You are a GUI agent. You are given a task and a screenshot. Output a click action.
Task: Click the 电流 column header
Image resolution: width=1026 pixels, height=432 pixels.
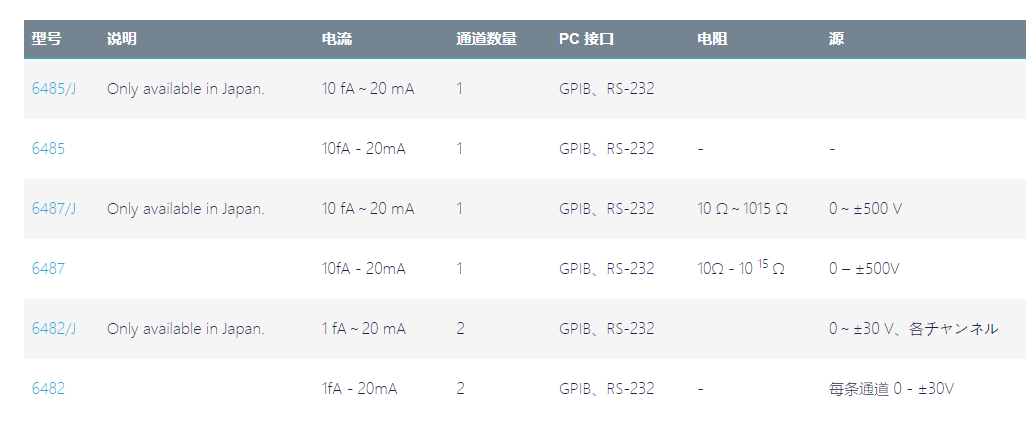pyautogui.click(x=337, y=39)
